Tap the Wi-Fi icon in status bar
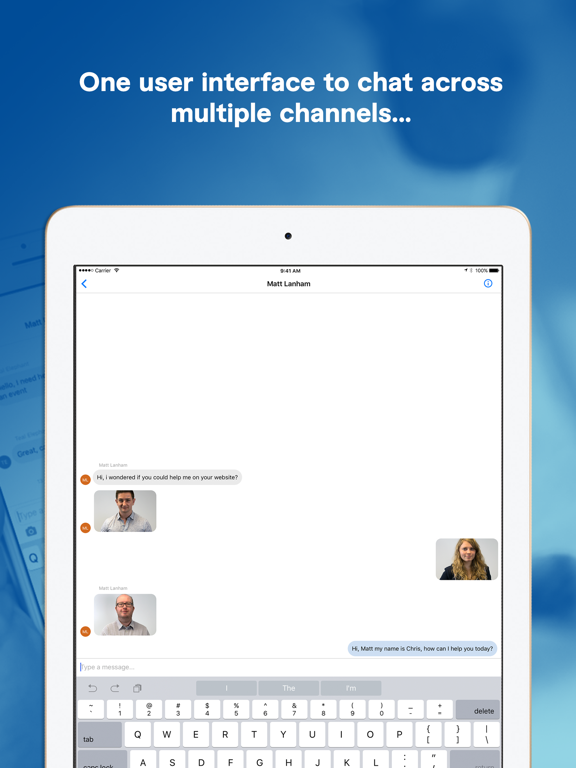This screenshot has width=576, height=768. pos(117,270)
